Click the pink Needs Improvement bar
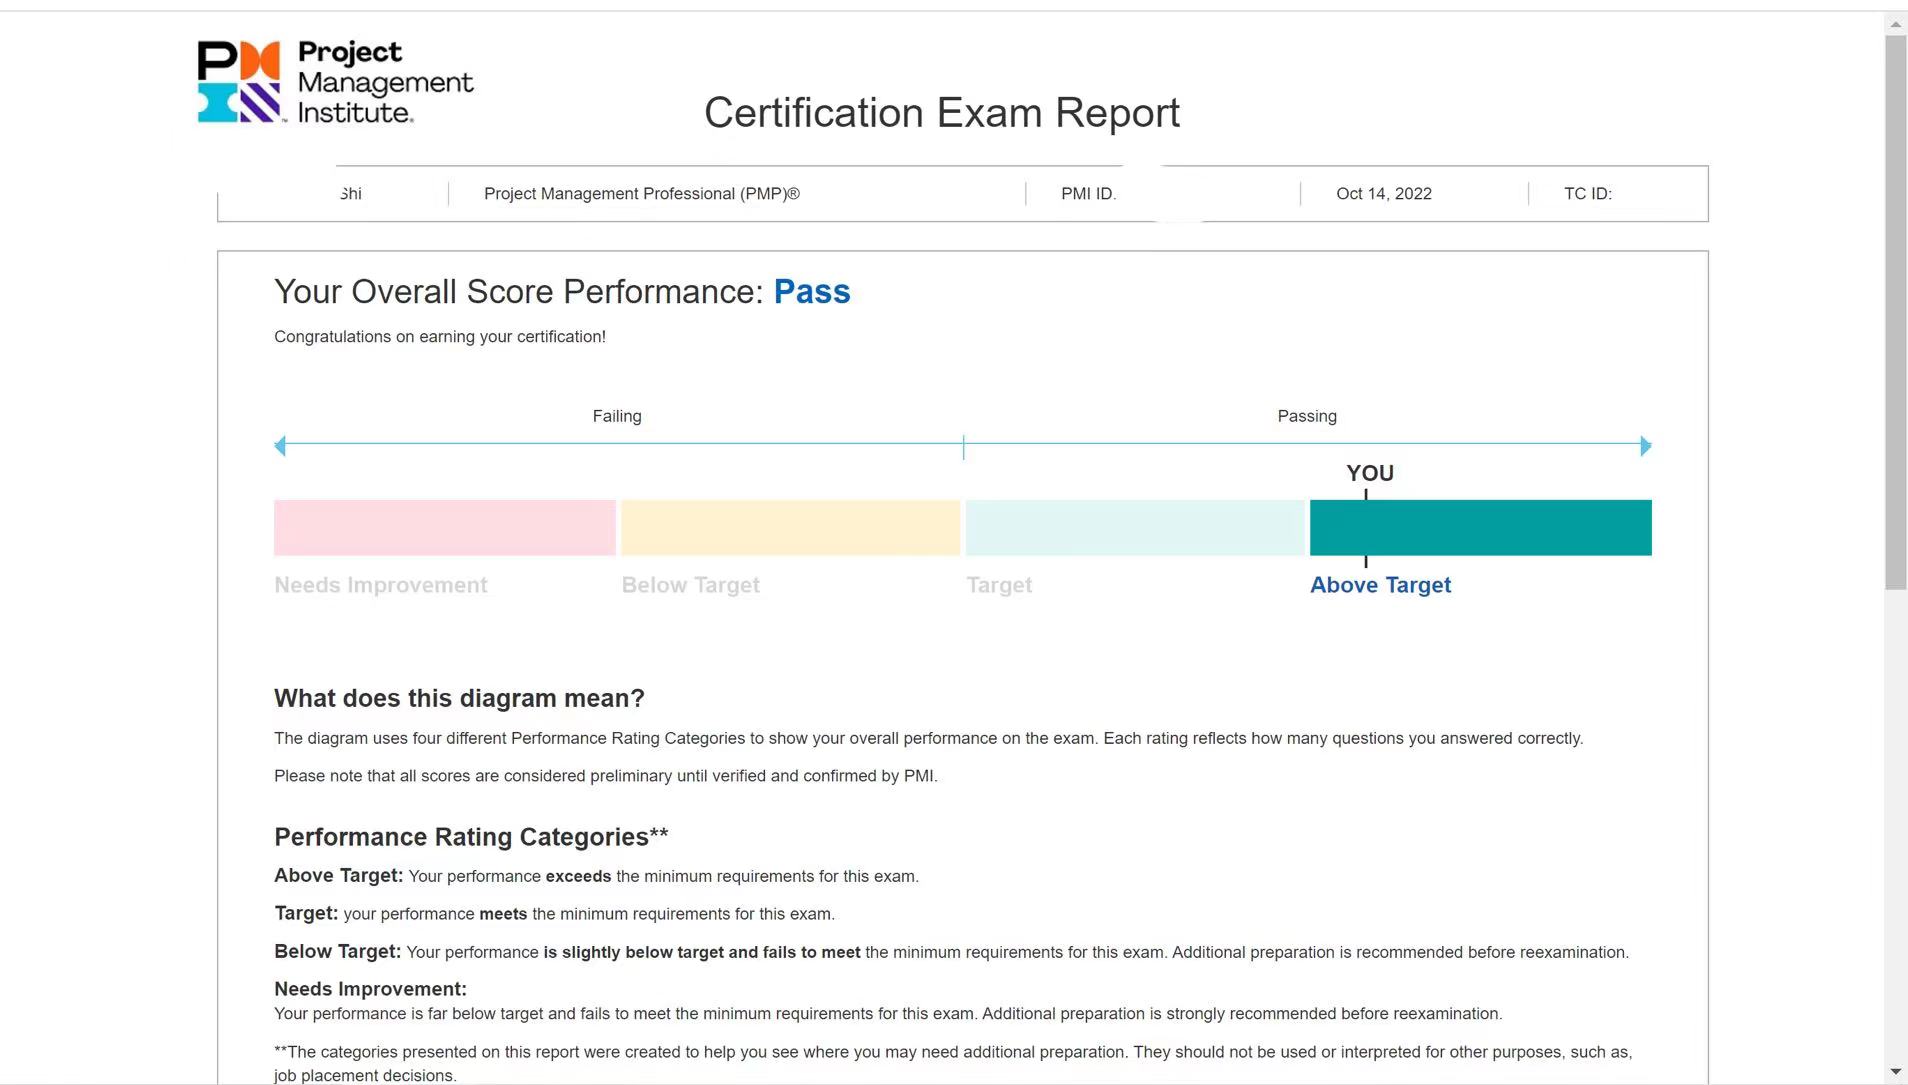Image resolution: width=1908 pixels, height=1085 pixels. click(444, 528)
